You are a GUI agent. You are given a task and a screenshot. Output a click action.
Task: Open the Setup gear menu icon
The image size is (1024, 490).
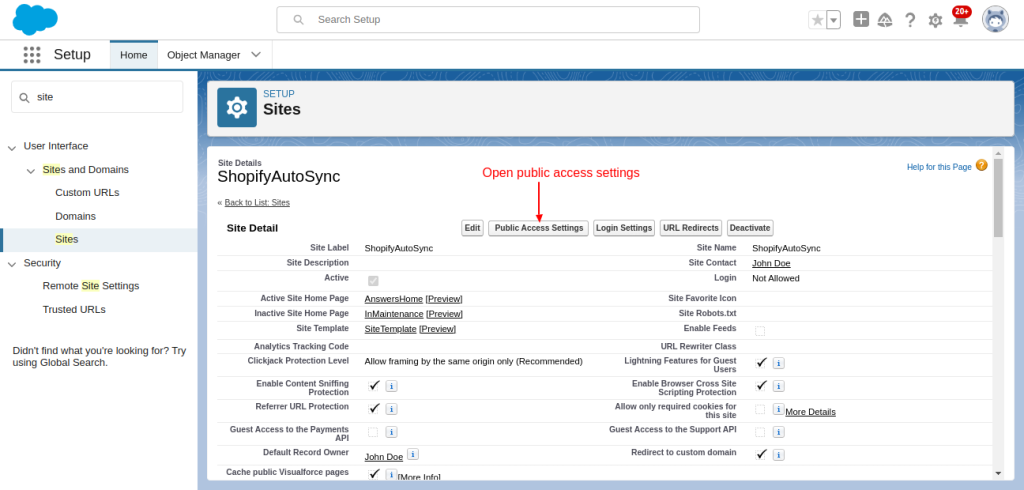935,20
